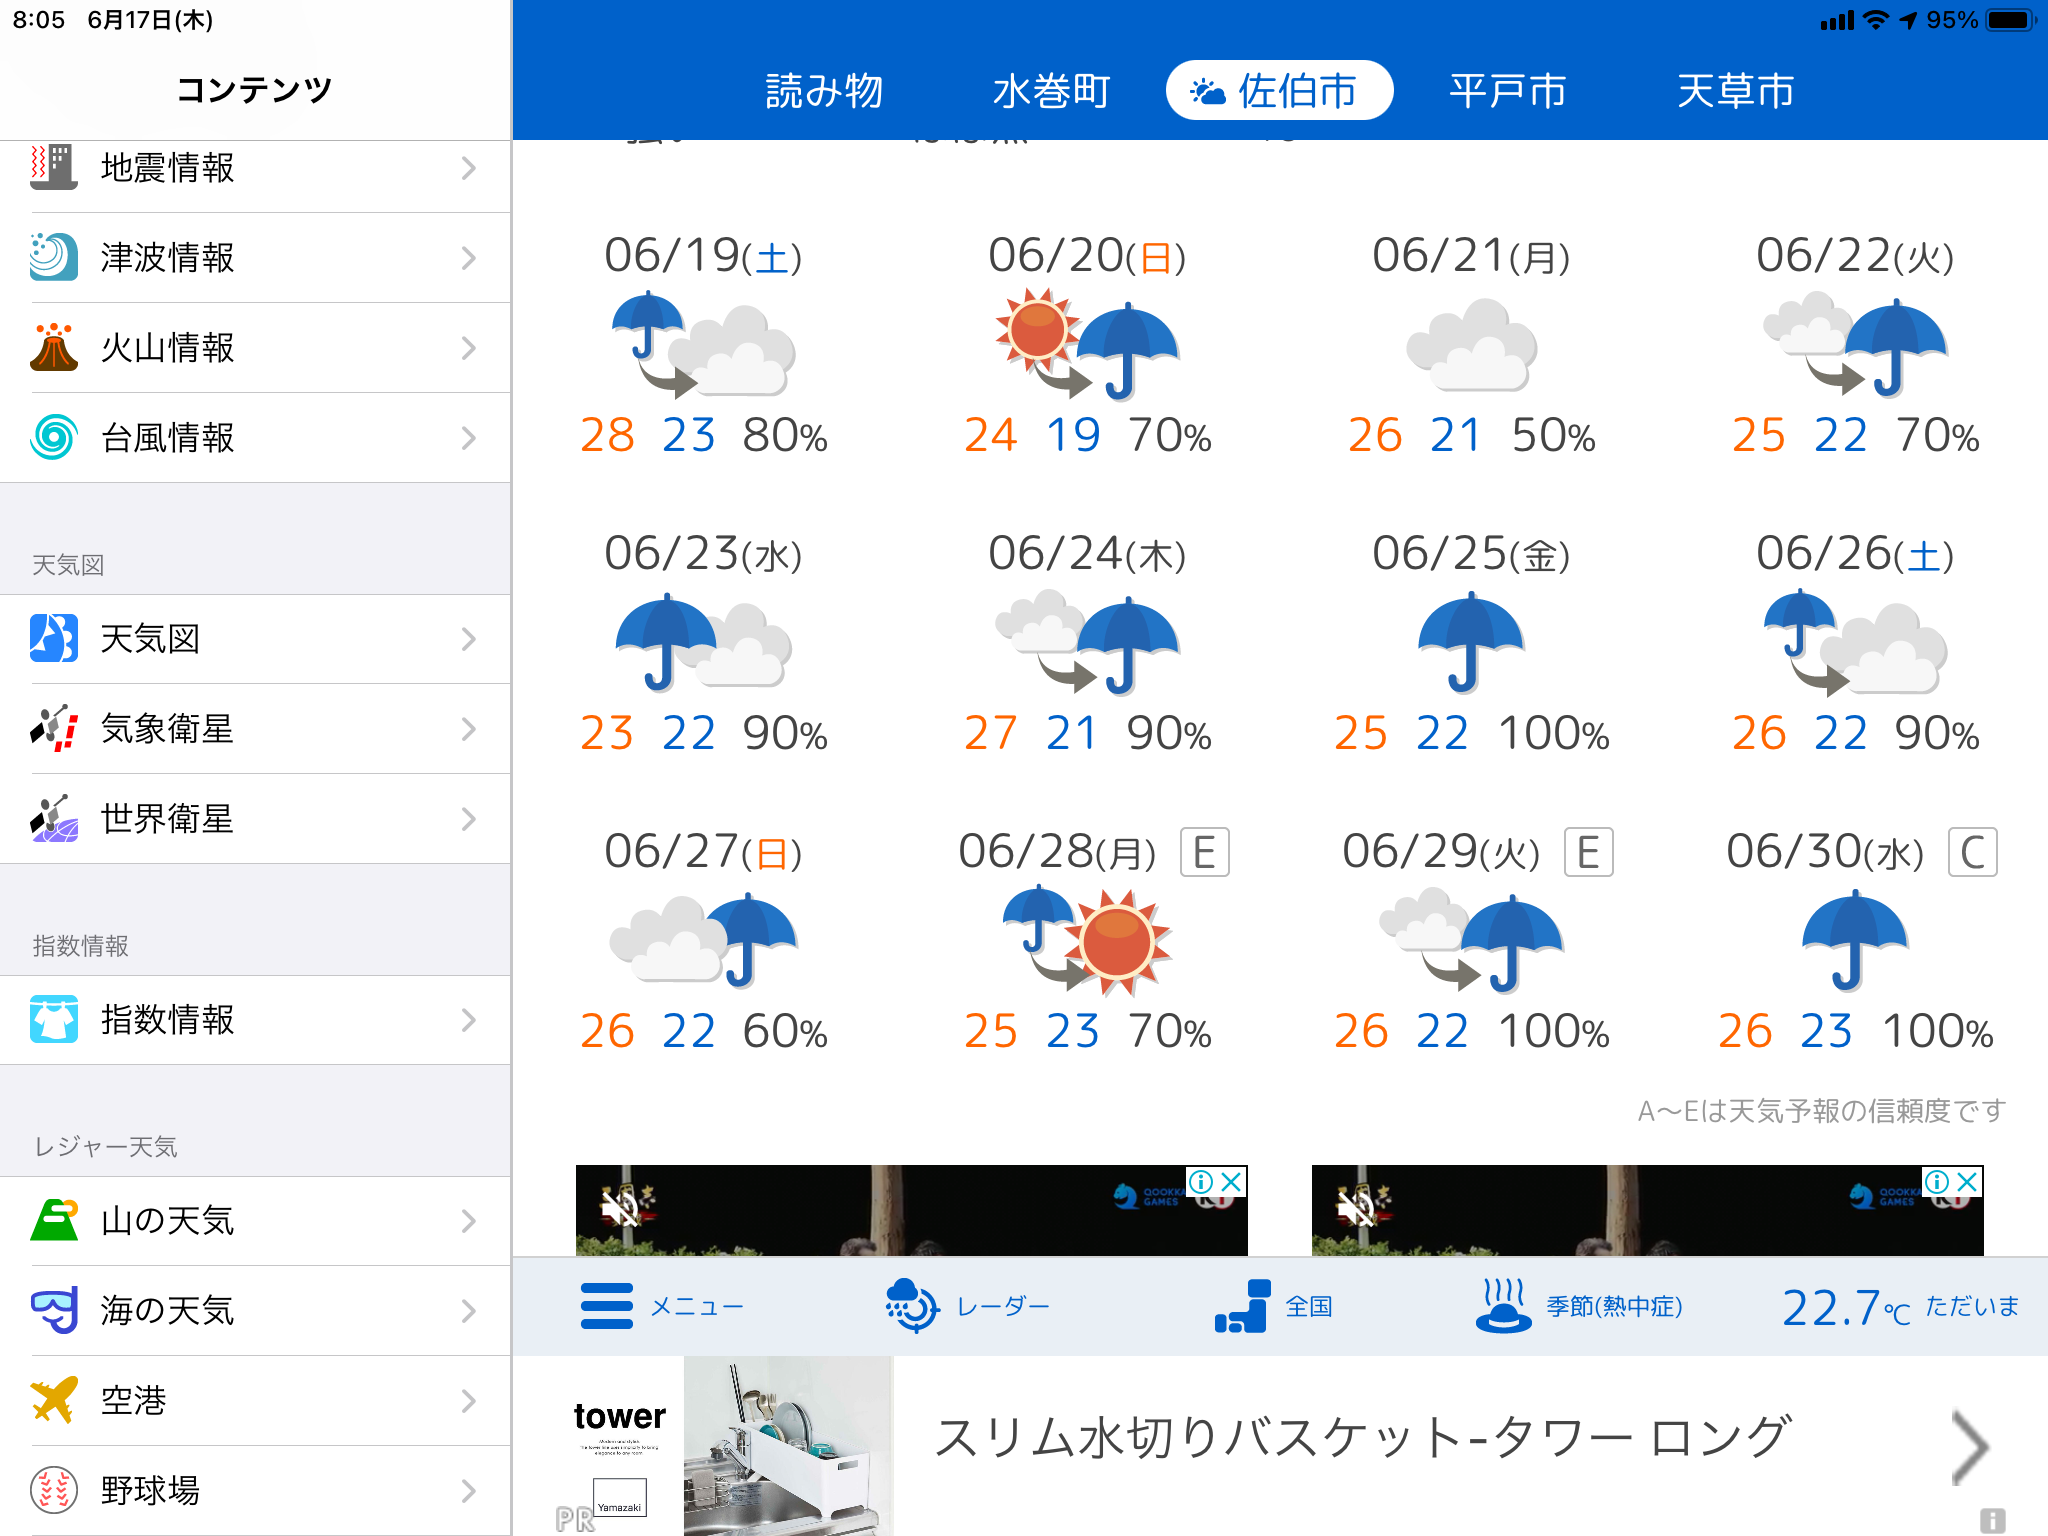Tap the volcano information icon
Image resolution: width=2048 pixels, height=1536 pixels.
point(54,348)
